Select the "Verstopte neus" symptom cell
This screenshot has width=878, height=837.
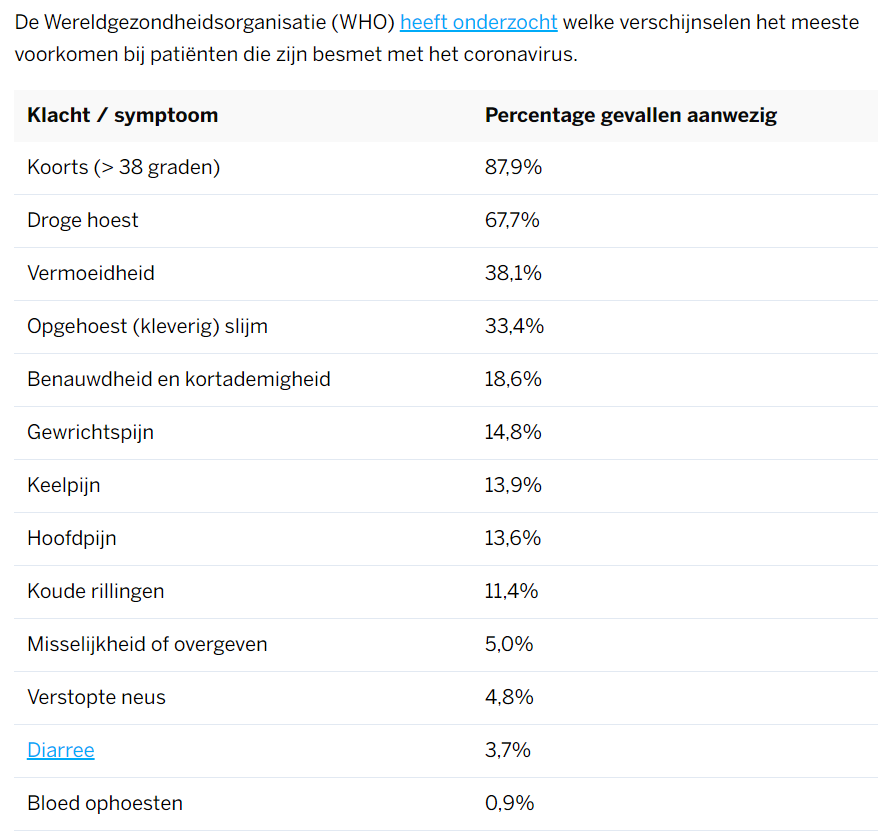point(97,697)
